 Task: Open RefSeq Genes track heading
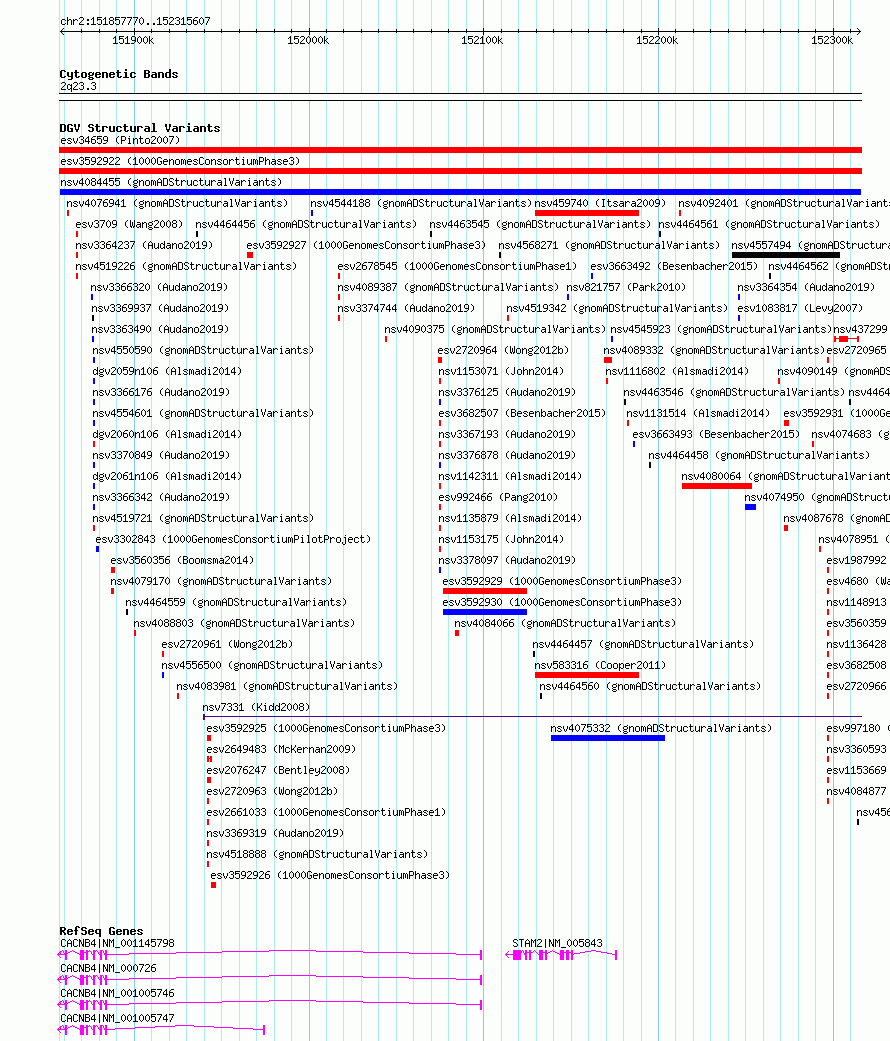(x=101, y=931)
